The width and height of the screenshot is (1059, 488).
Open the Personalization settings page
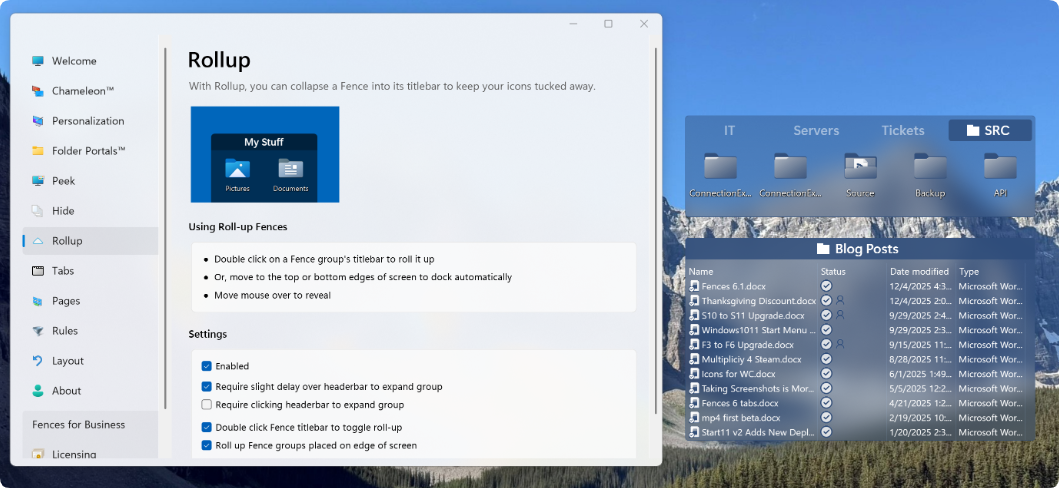coord(88,121)
